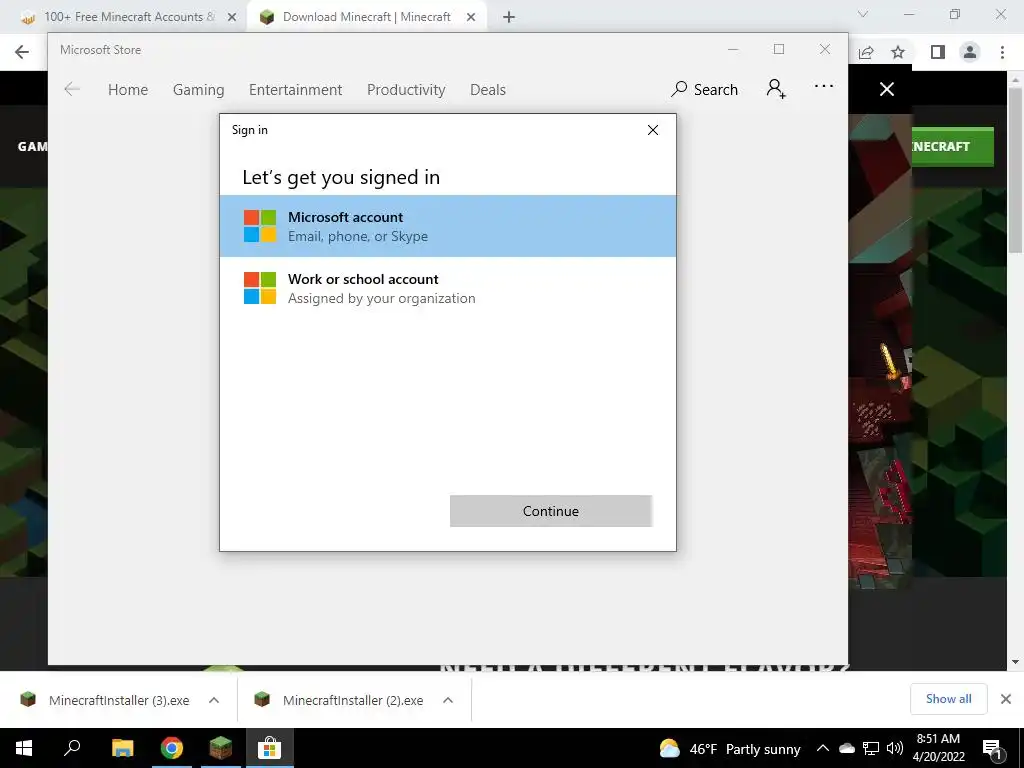Open network settings tray icon

pyautogui.click(x=871, y=748)
